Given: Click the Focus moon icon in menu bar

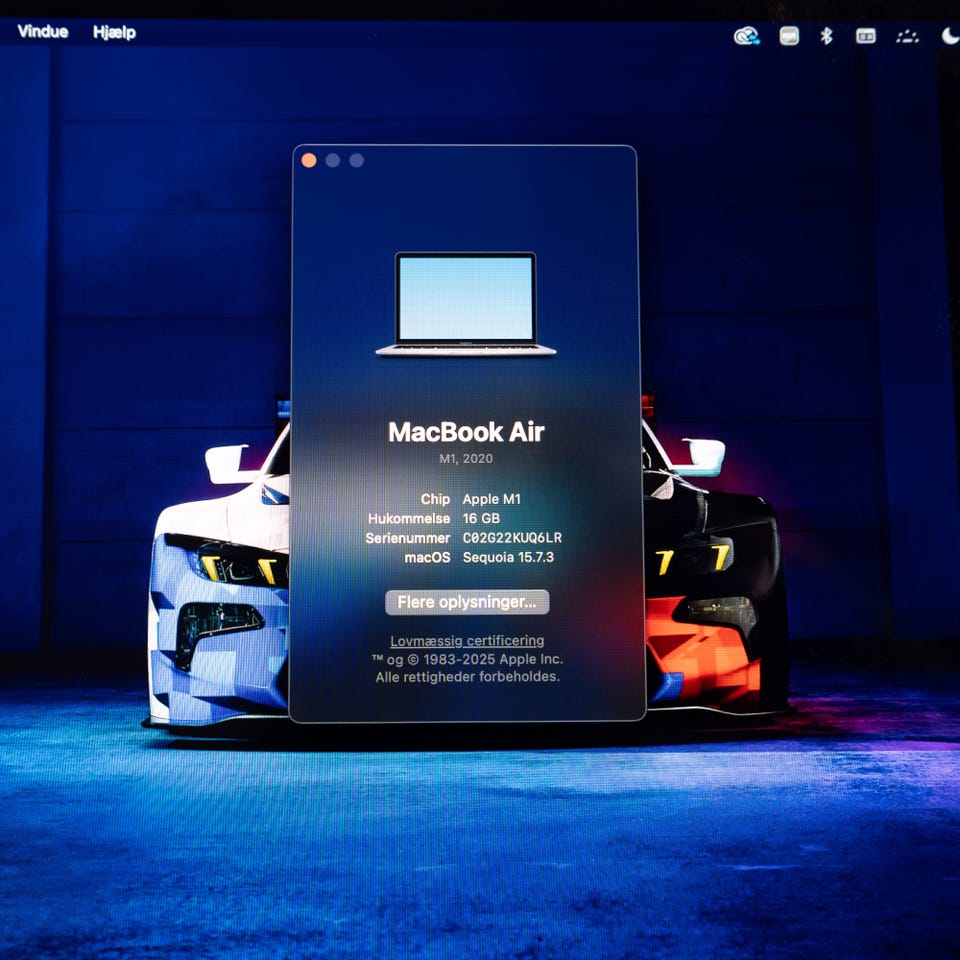Looking at the screenshot, I should pyautogui.click(x=950, y=36).
